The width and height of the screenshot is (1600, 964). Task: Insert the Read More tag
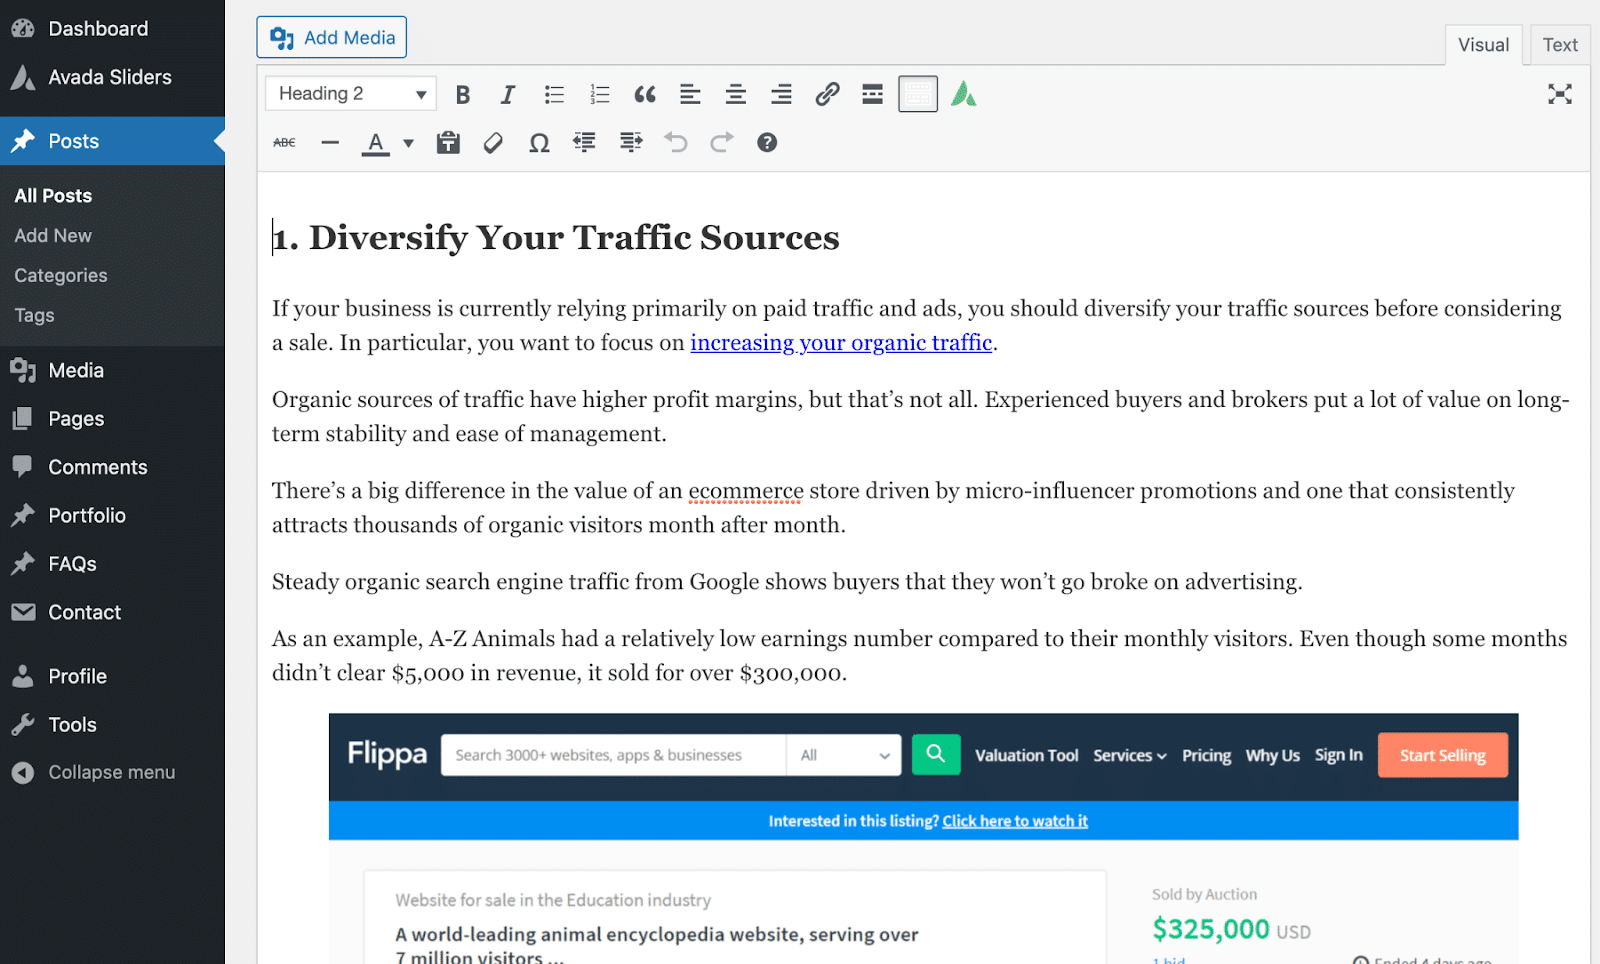click(x=871, y=93)
